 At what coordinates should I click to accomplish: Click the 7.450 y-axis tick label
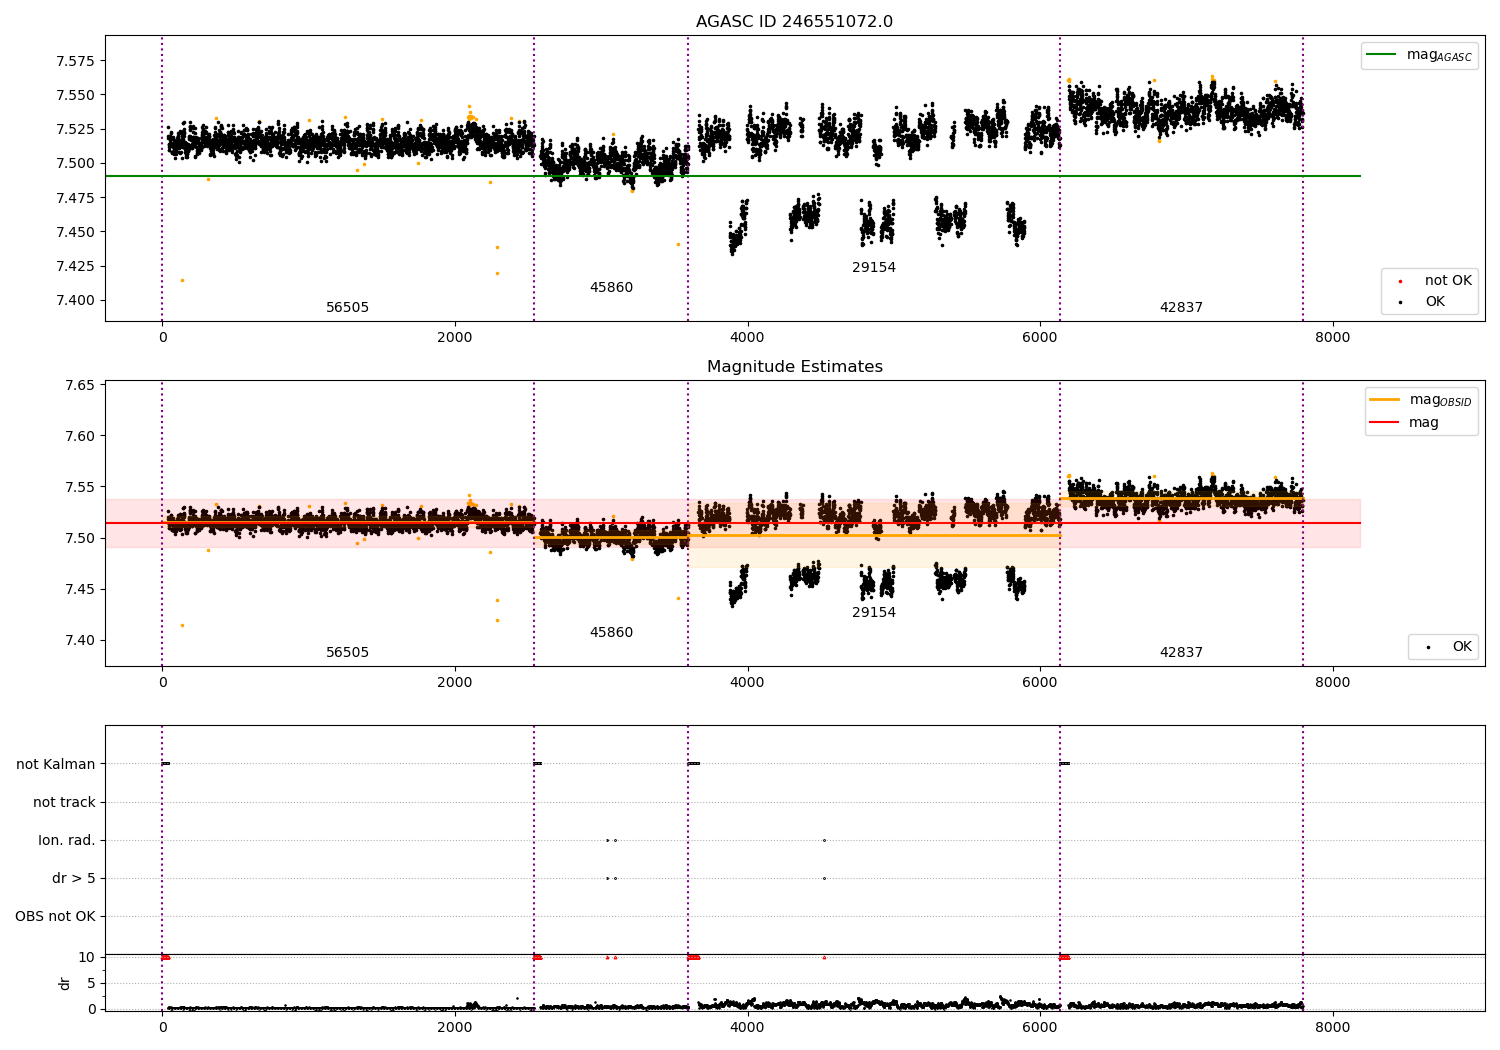pos(75,232)
